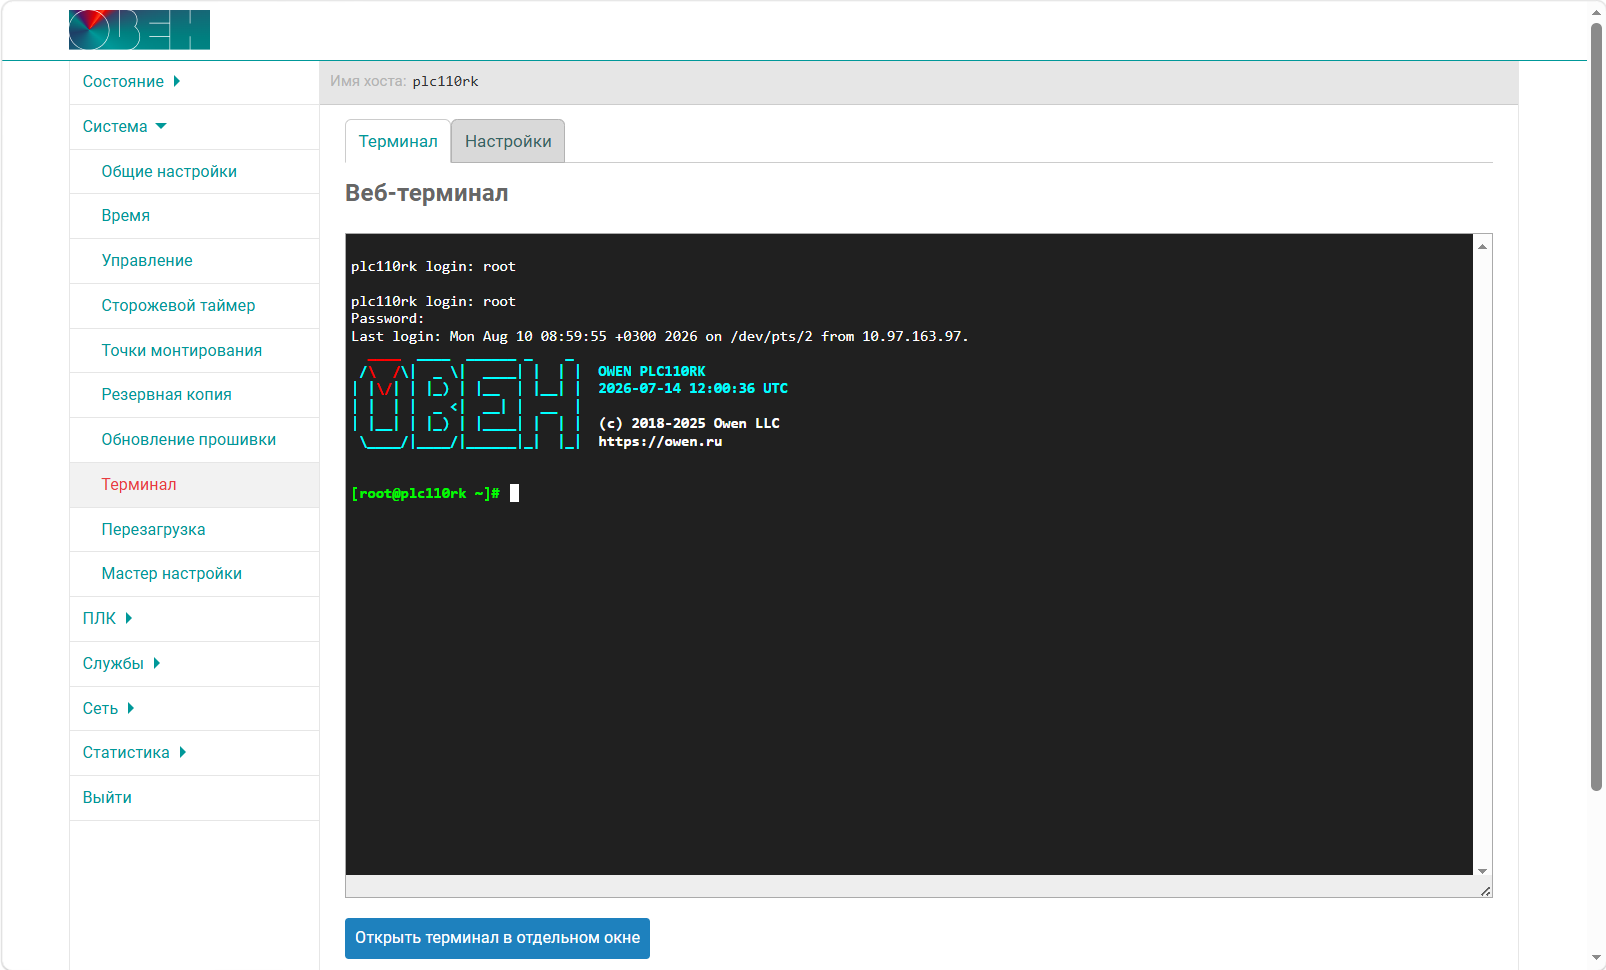Click the terminal scrollbar down arrow
Viewport: 1606px width, 970px height.
coord(1483,871)
